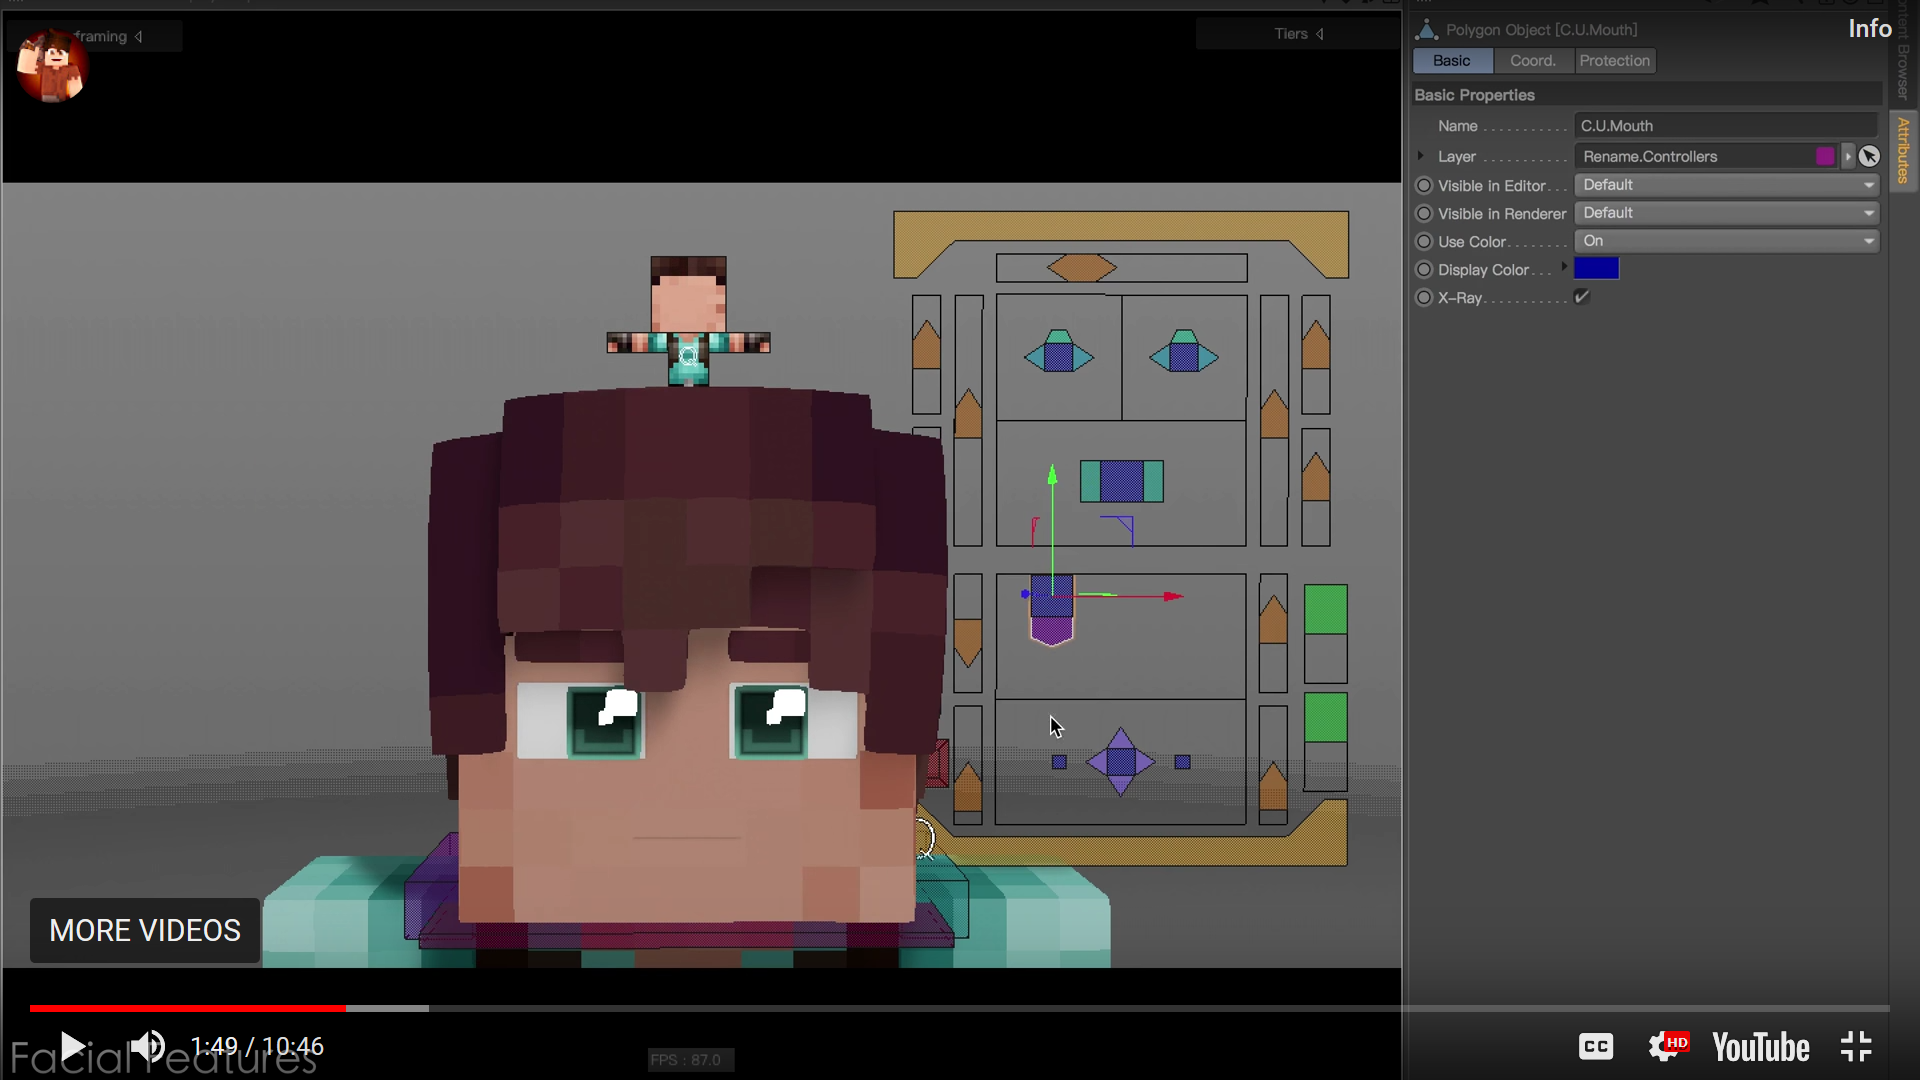Toggle X-Ray keyframe circle
Viewport: 1920px width, 1080px height.
coord(1424,297)
